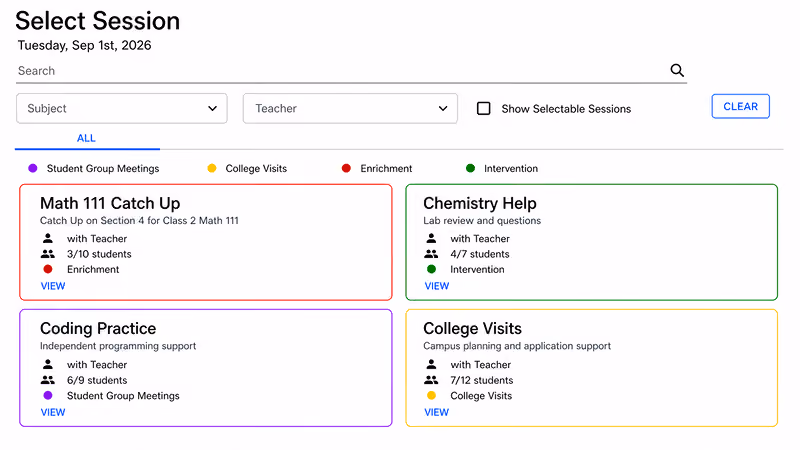Click the Student Group Meetings legend label

point(103,168)
